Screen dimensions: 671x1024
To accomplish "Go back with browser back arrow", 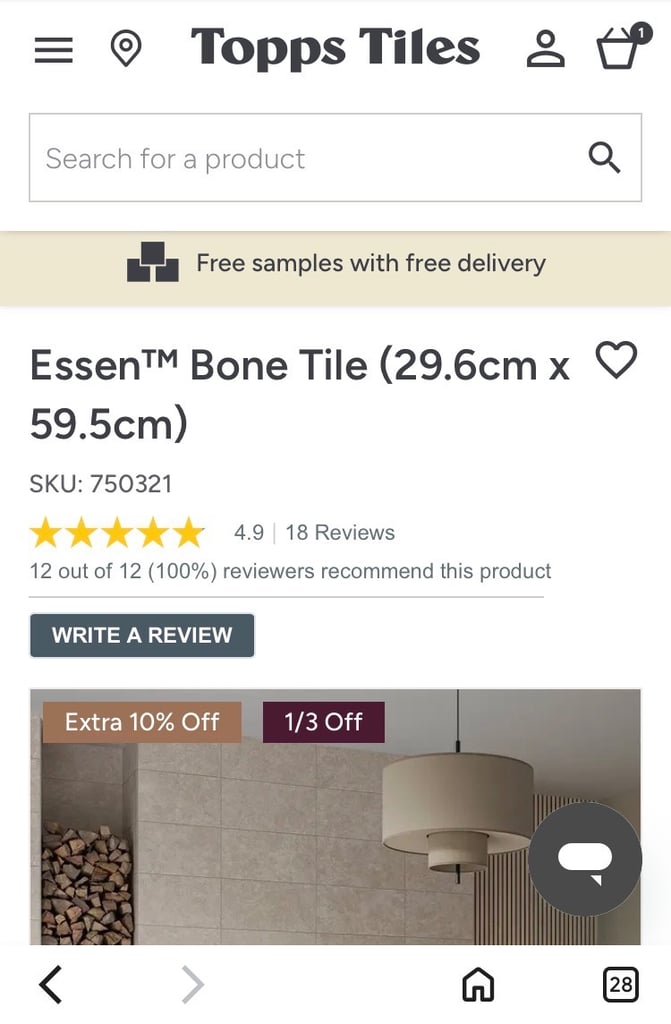I will [x=50, y=986].
